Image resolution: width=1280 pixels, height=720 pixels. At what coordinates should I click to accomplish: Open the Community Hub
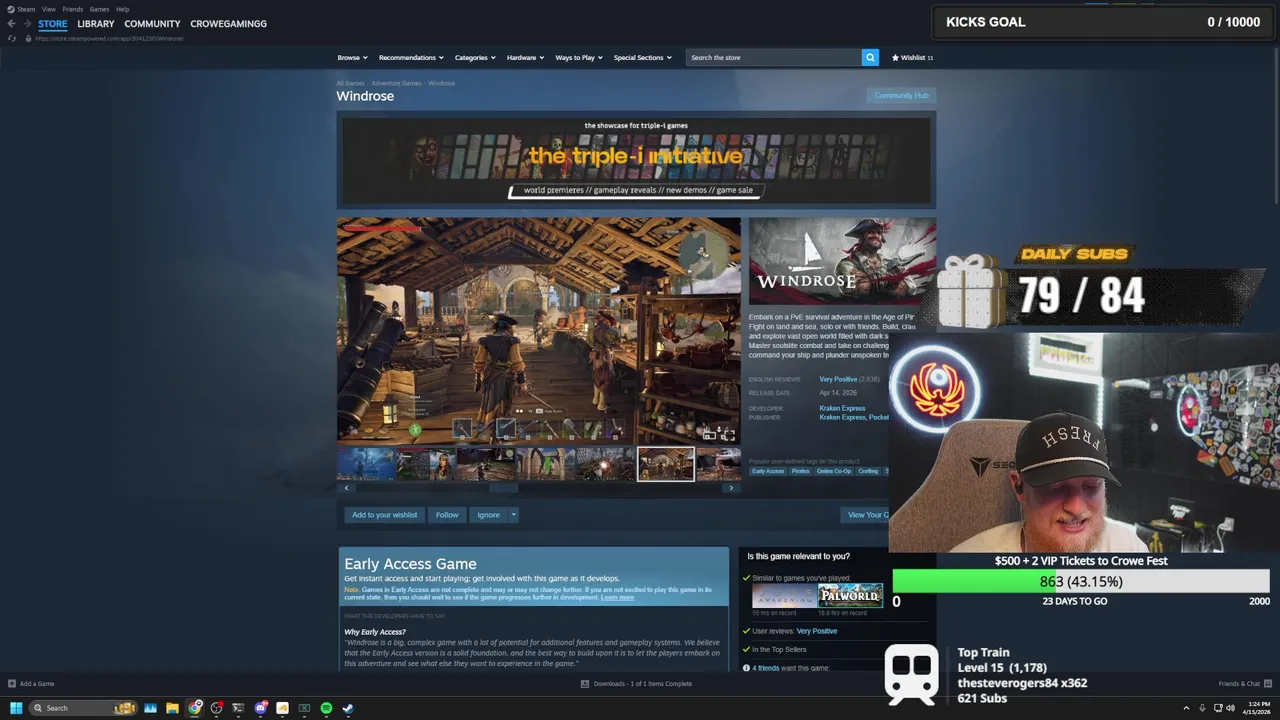(x=901, y=96)
